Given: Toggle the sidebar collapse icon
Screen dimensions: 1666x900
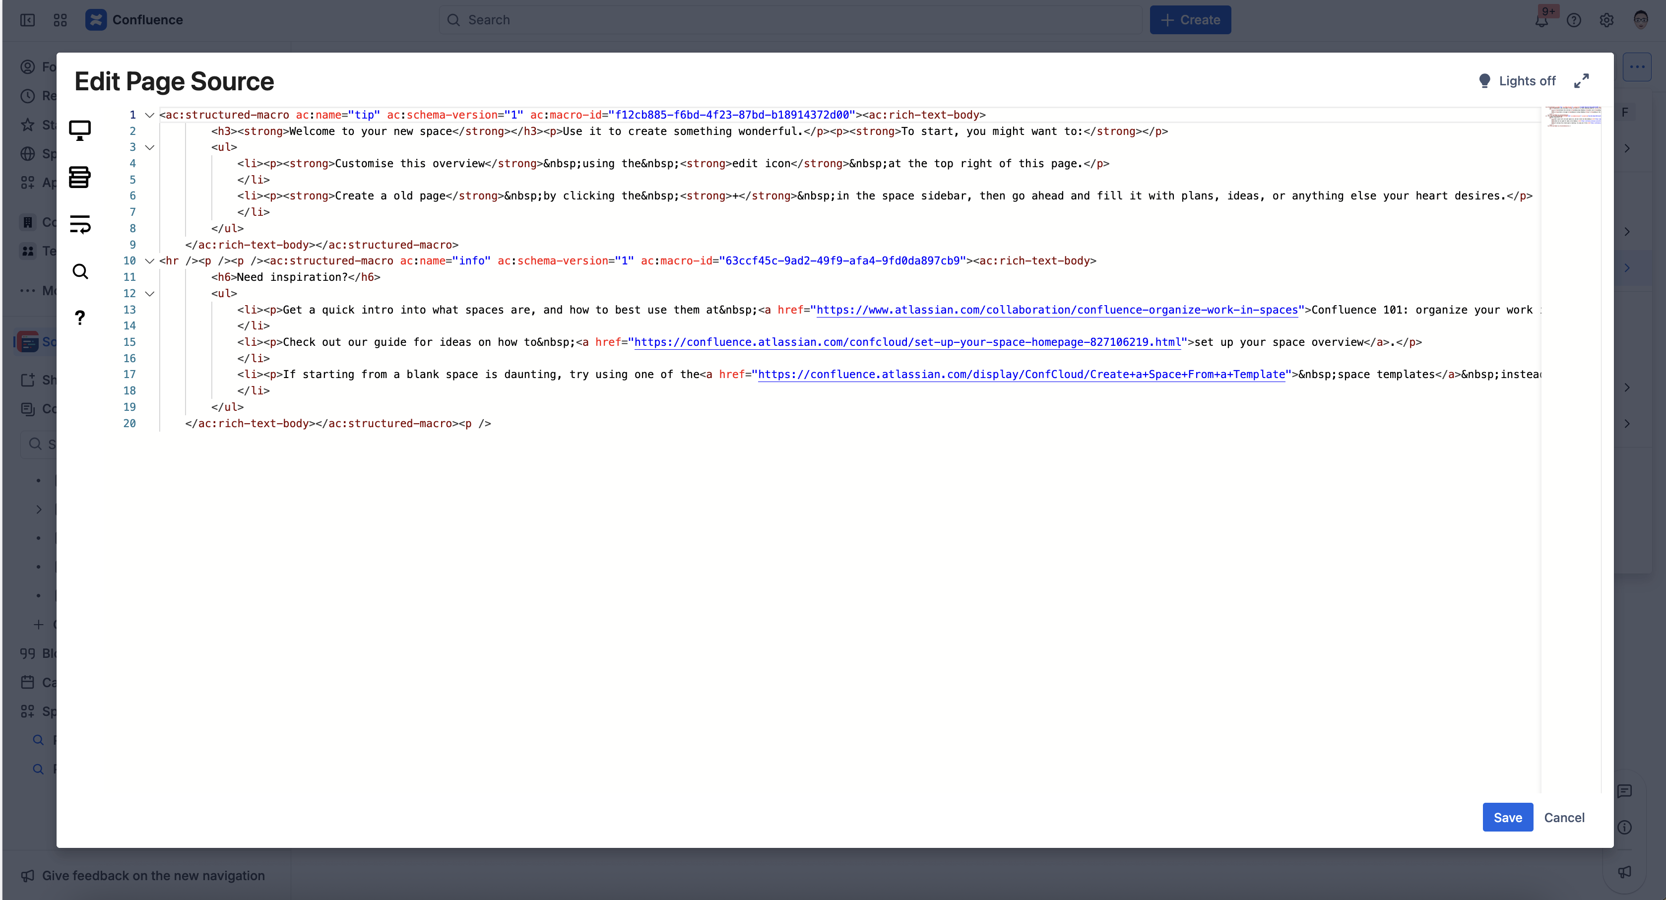Looking at the screenshot, I should click(x=28, y=20).
